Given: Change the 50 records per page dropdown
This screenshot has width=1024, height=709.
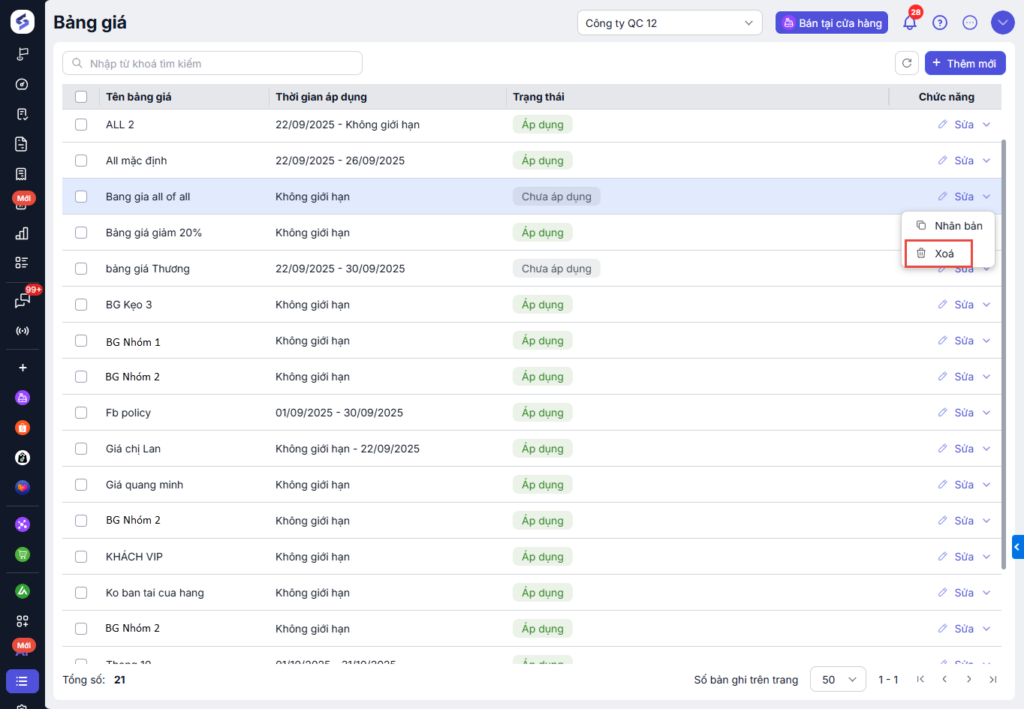Looking at the screenshot, I should pos(837,679).
